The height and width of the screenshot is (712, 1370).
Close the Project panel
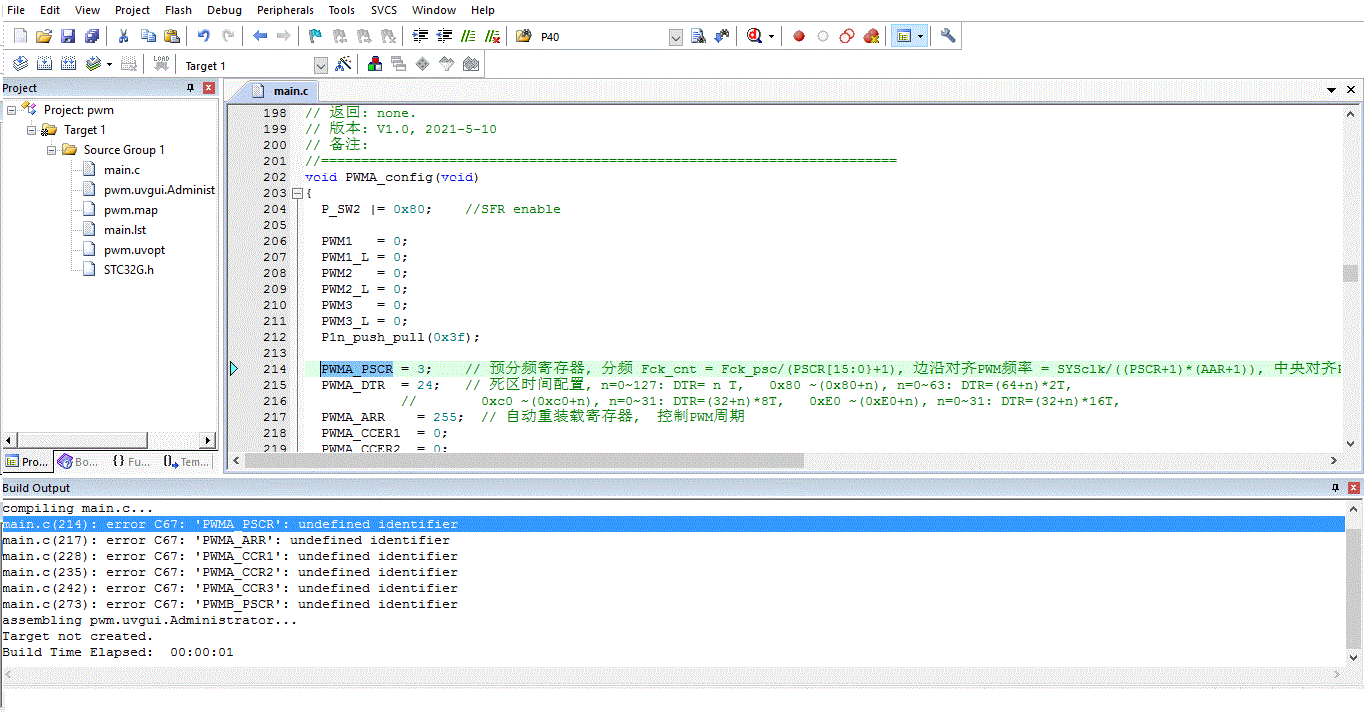click(209, 88)
